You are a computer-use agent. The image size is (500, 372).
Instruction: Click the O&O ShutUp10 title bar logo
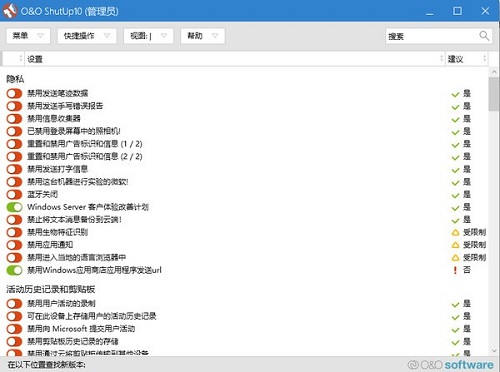point(10,11)
